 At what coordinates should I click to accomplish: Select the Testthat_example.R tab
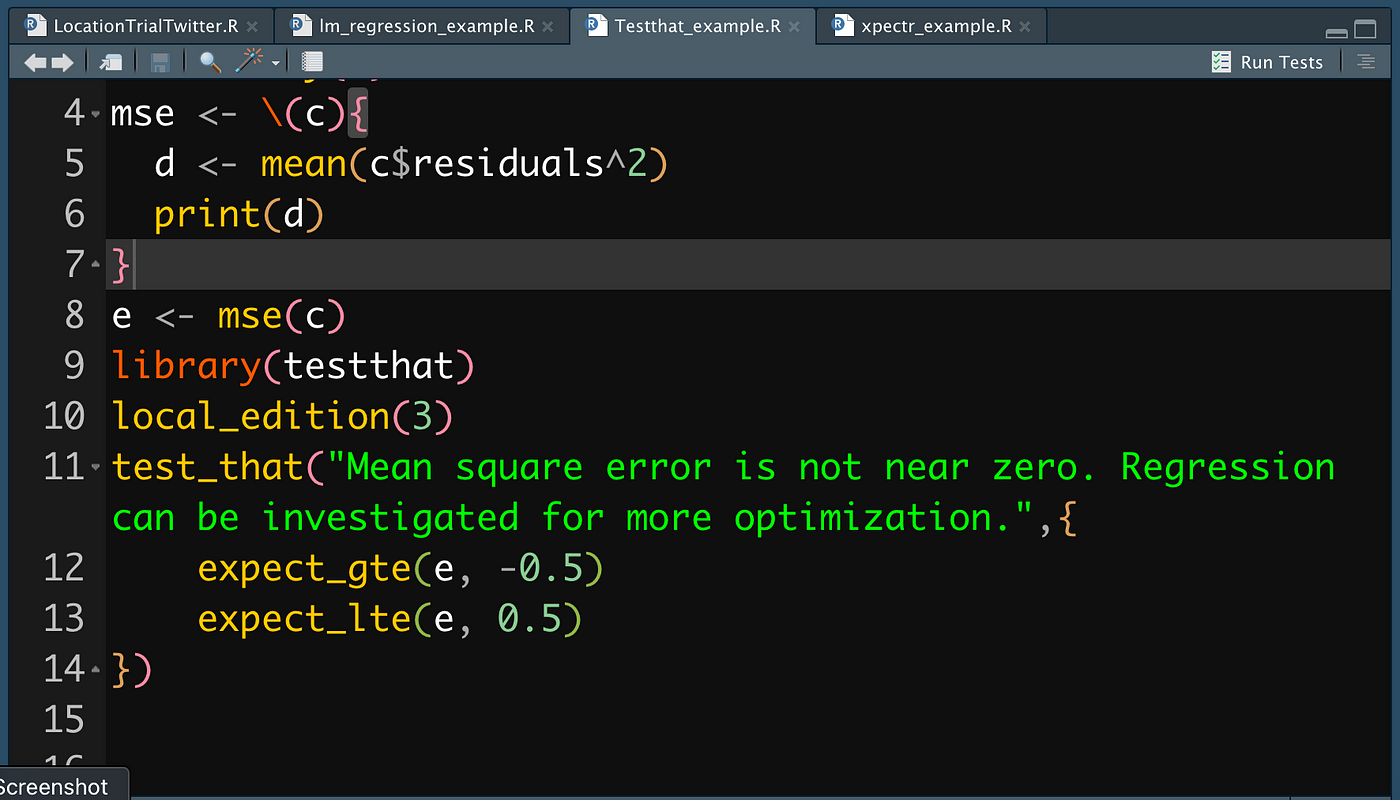pyautogui.click(x=697, y=26)
